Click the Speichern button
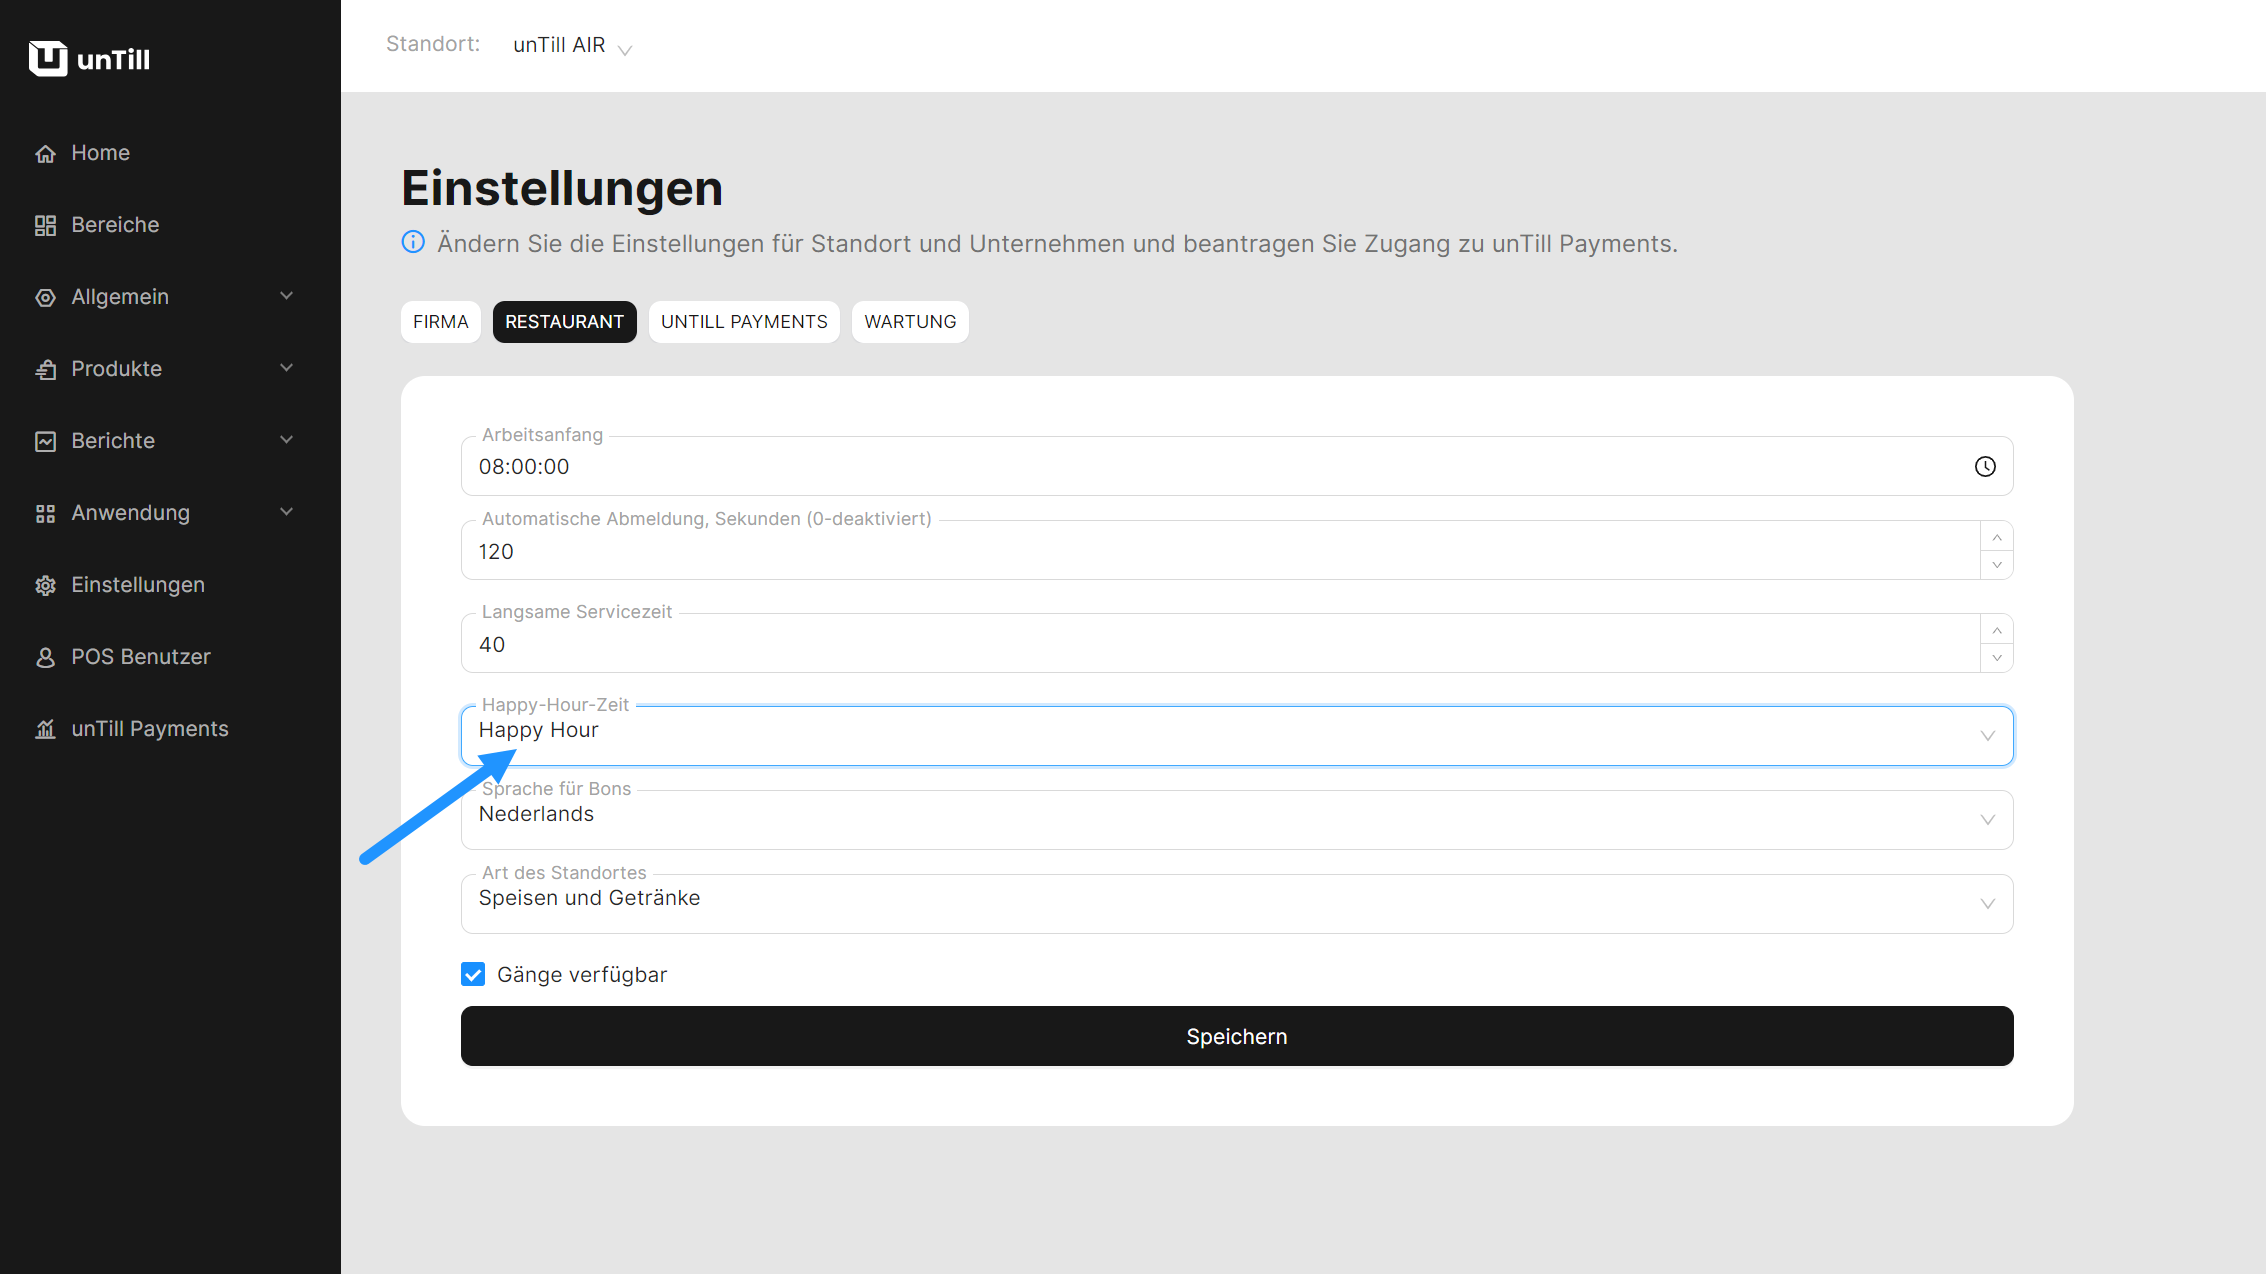This screenshot has width=2266, height=1274. point(1236,1036)
